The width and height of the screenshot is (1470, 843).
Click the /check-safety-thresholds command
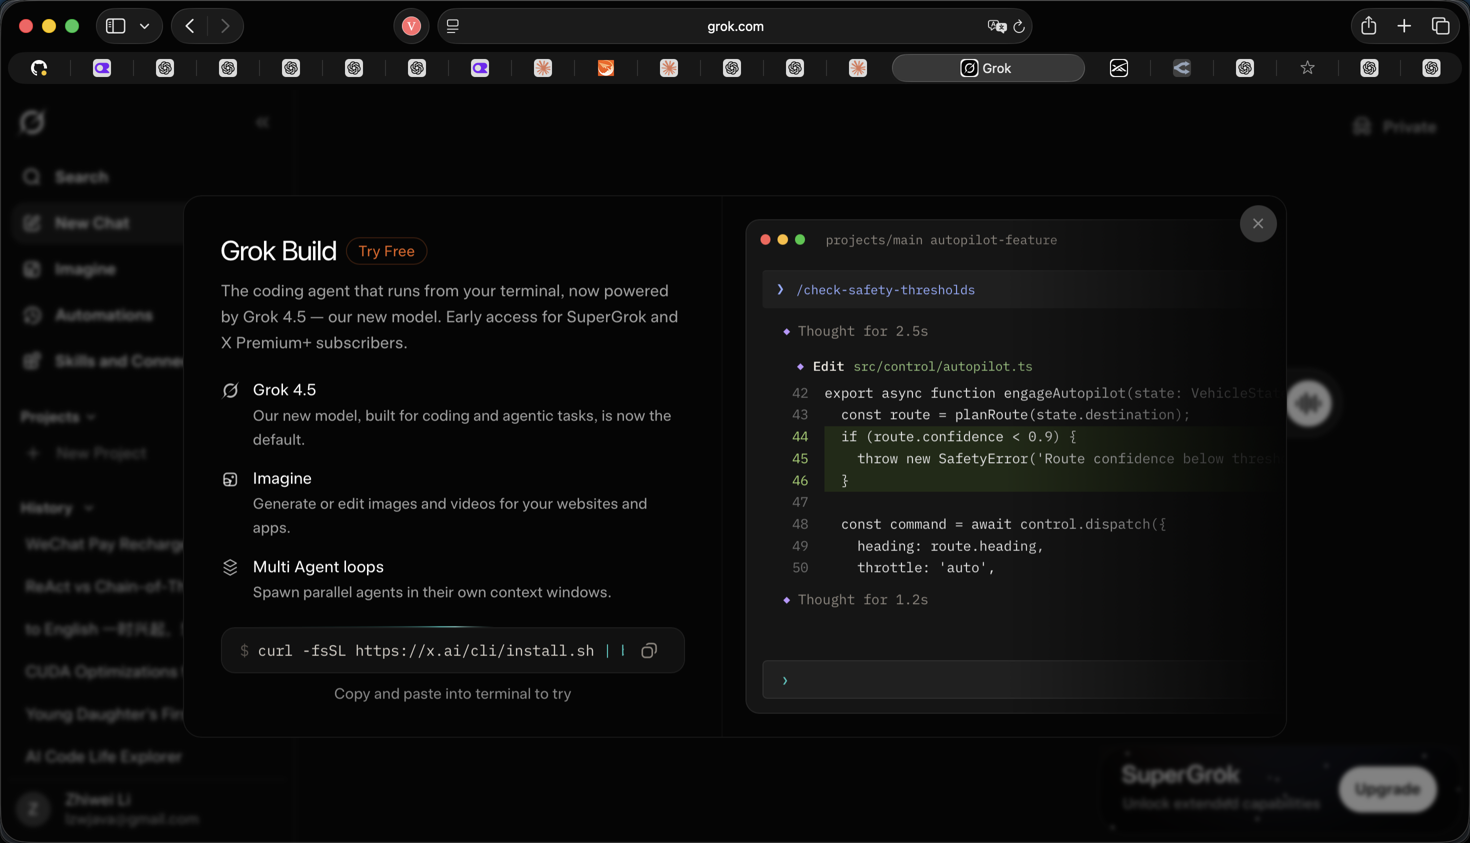point(885,290)
